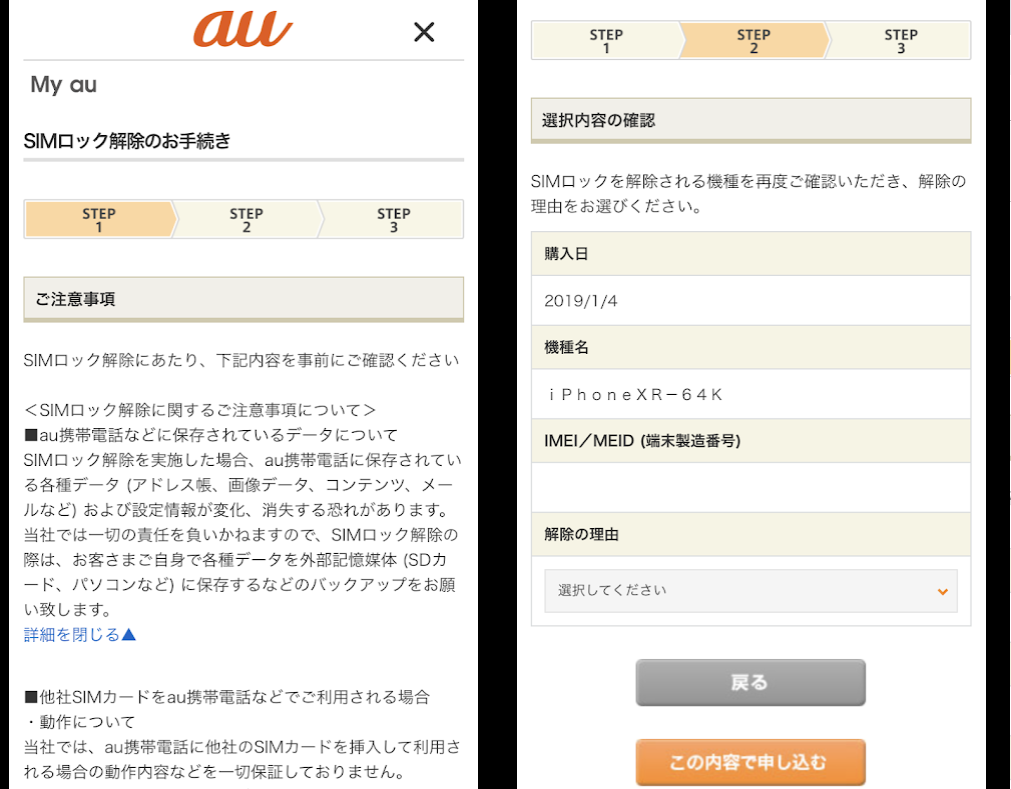The width and height of the screenshot is (1011, 789).
Task: Select highlighted STEP 2 in right panel
Action: coord(753,41)
